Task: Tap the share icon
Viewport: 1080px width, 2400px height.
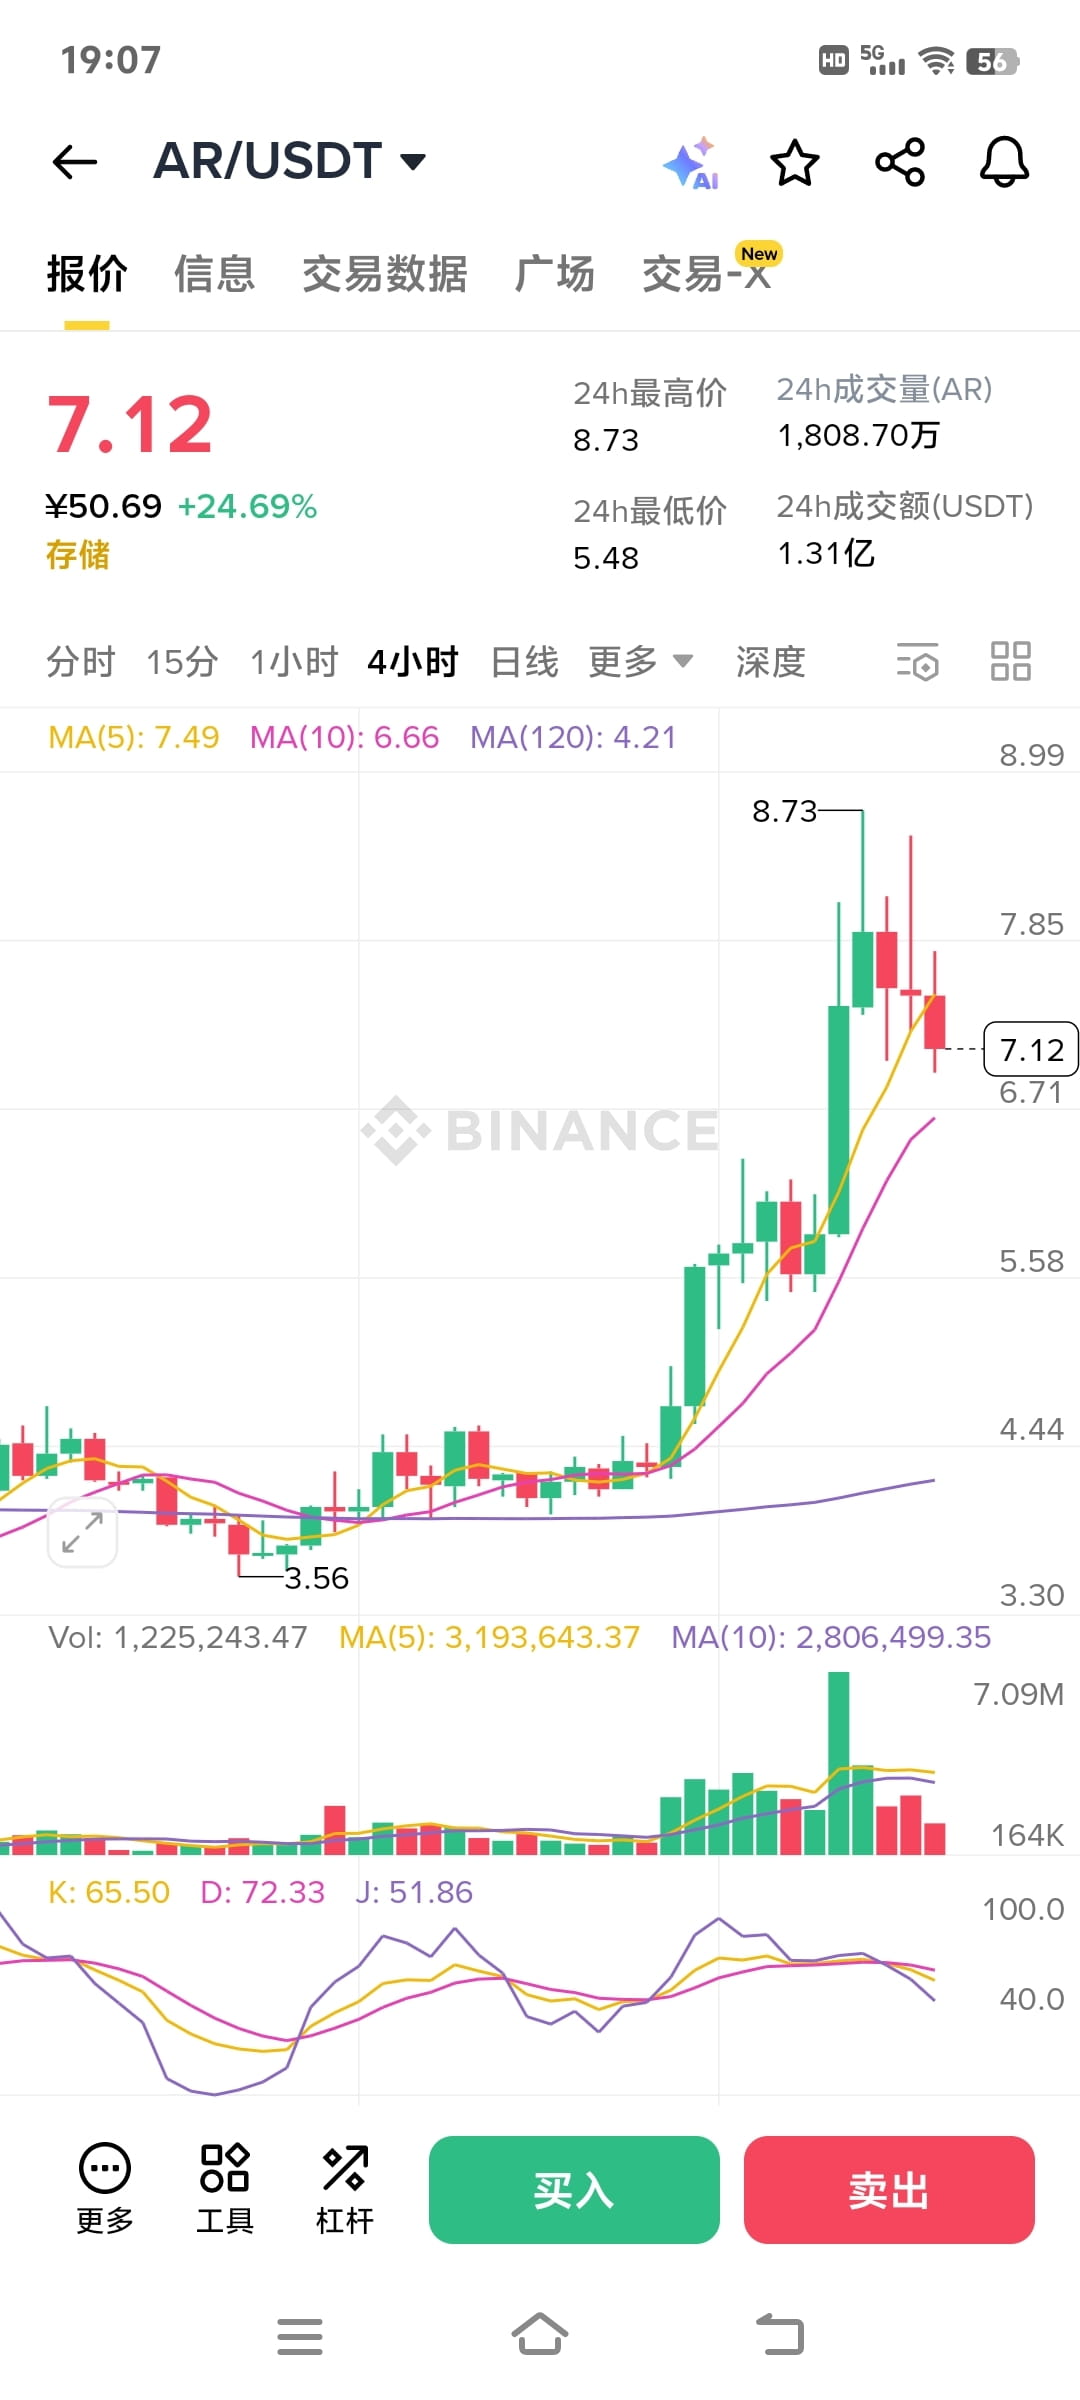Action: tap(900, 163)
